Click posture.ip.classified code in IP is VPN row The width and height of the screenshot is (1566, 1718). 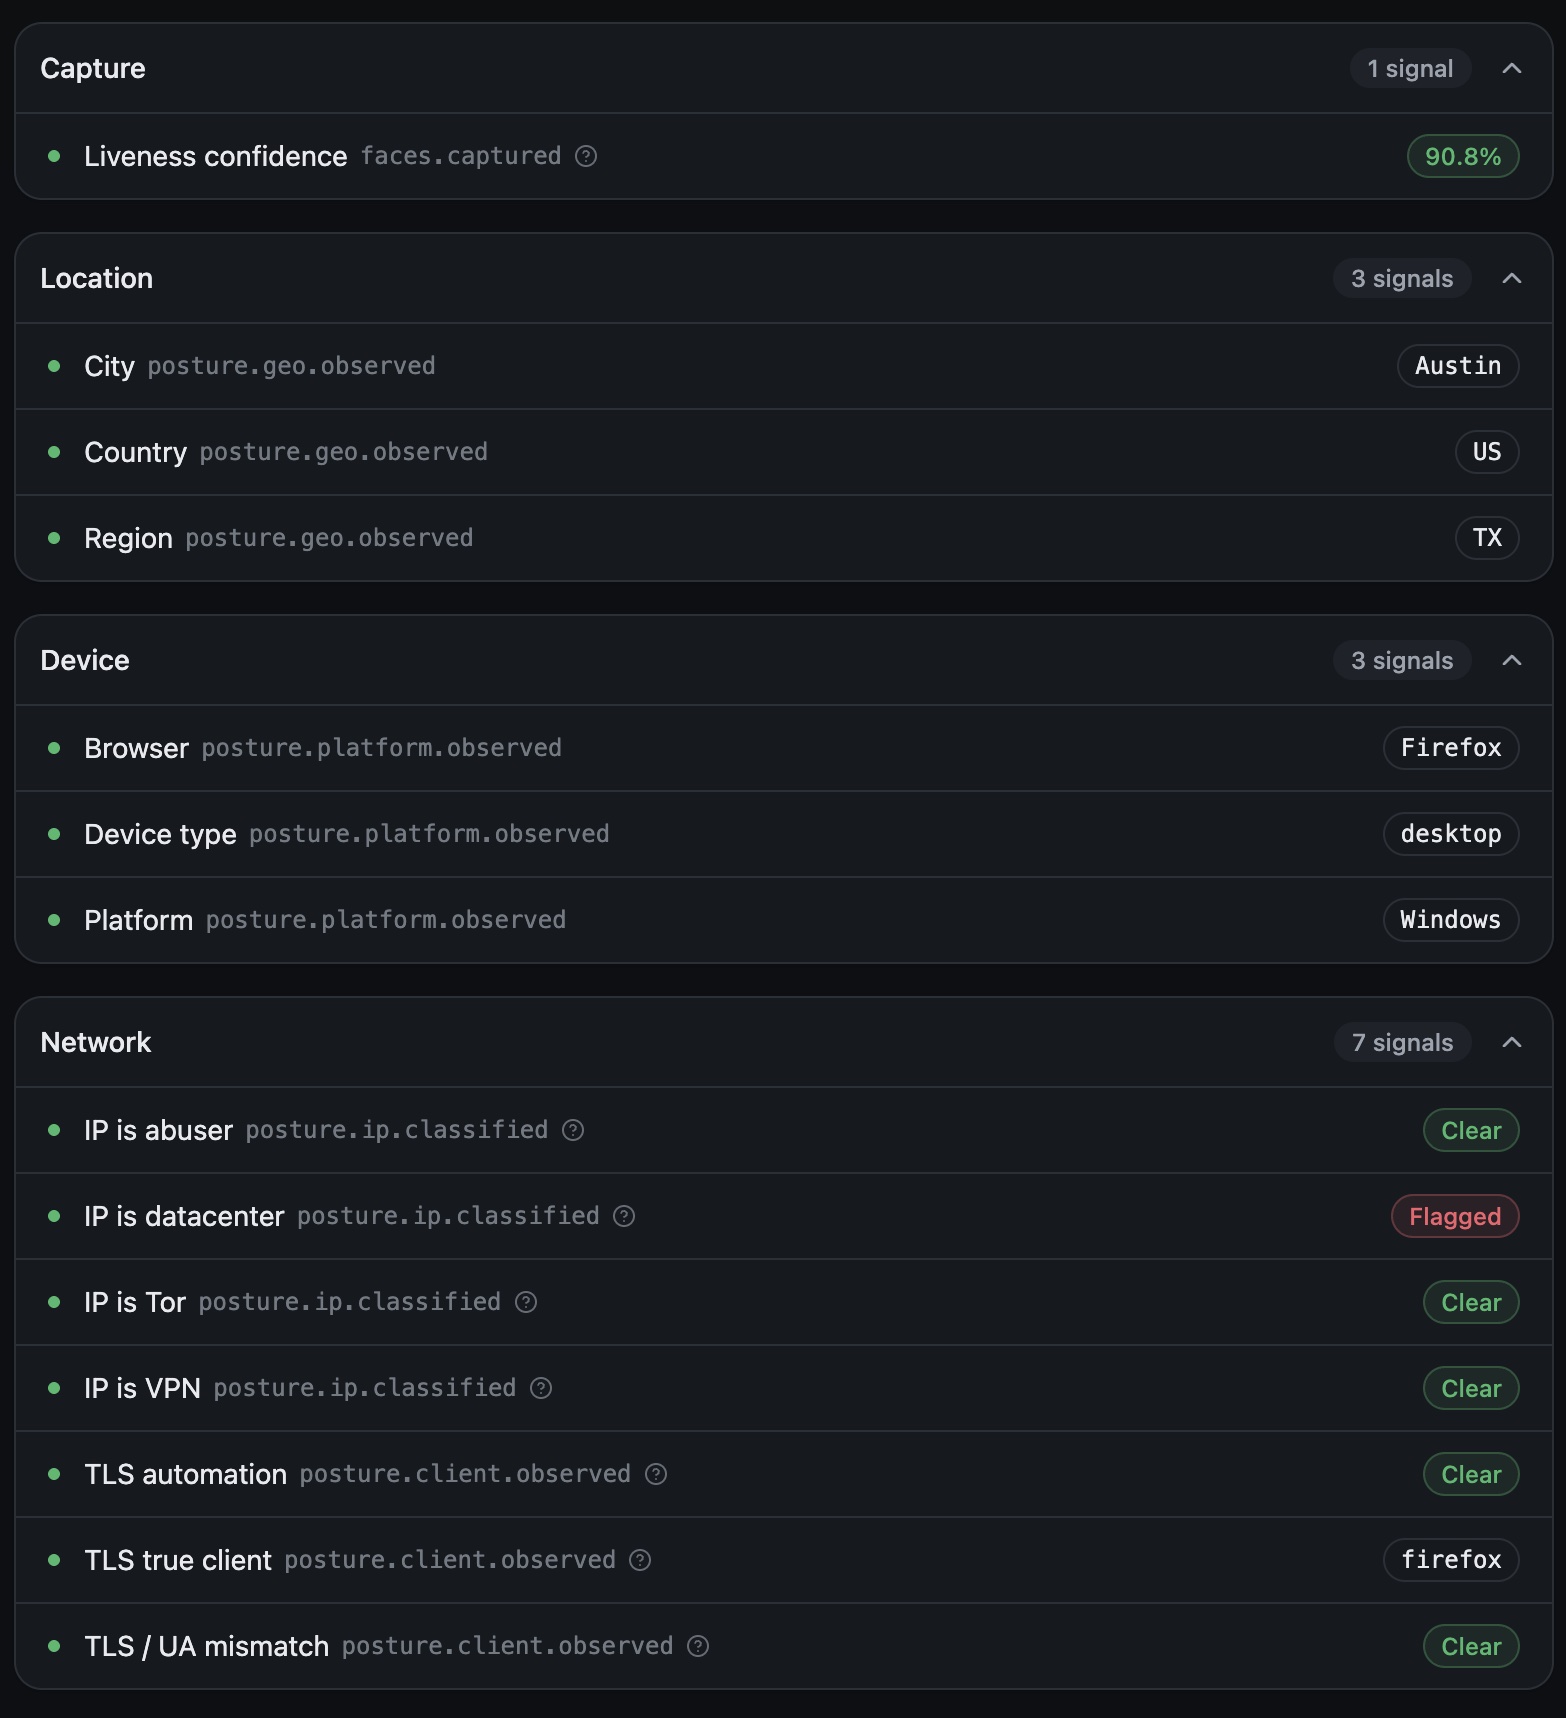point(364,1388)
